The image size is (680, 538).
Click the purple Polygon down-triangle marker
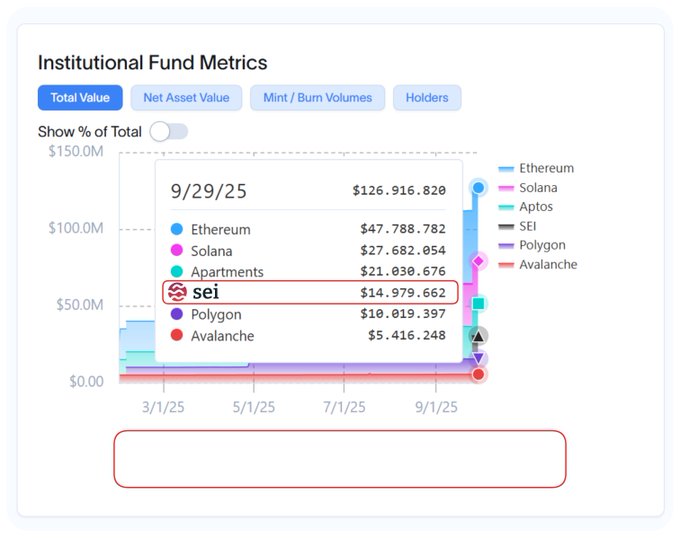click(478, 359)
